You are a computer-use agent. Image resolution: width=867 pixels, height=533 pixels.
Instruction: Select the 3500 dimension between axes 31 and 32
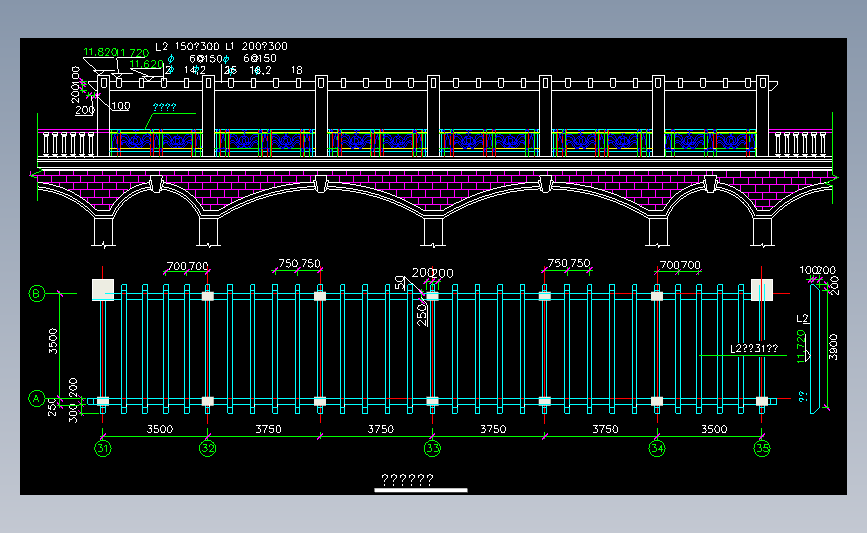(160, 429)
